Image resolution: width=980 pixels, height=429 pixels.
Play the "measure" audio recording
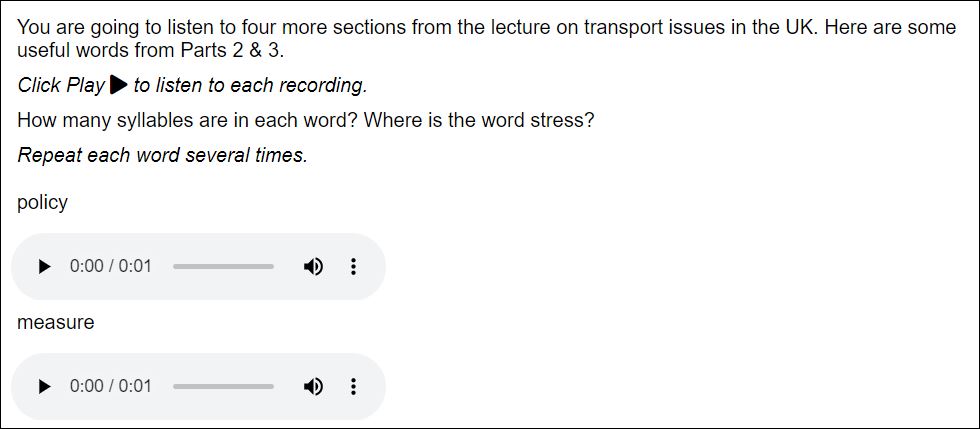(44, 386)
